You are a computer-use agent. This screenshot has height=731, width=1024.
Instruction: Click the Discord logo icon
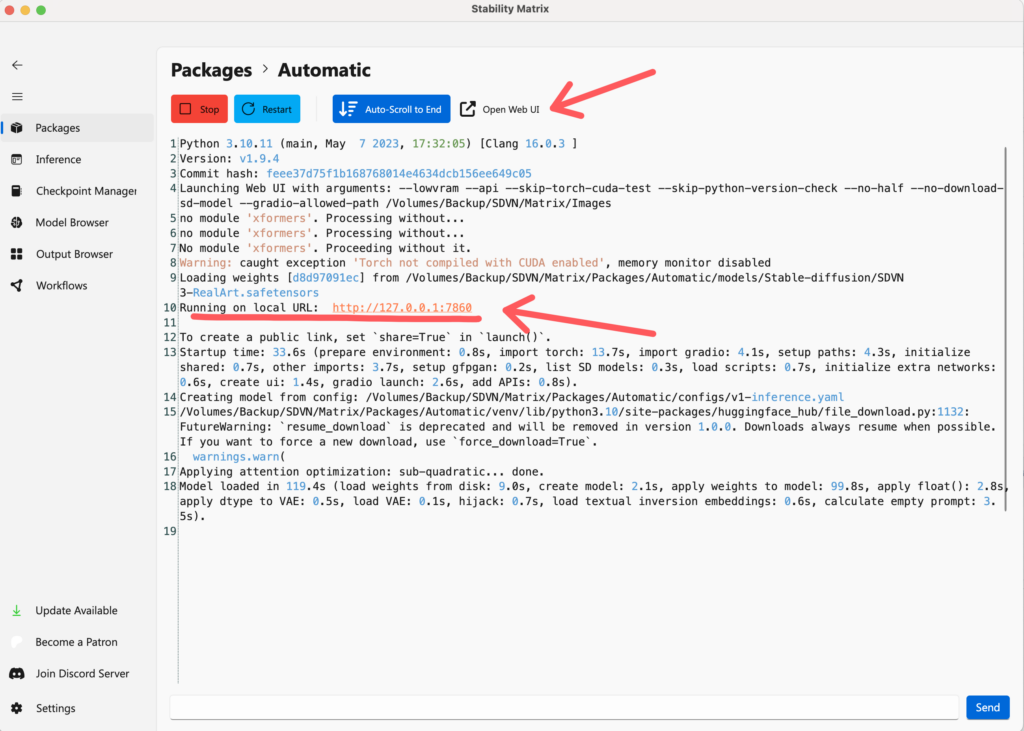tap(17, 674)
